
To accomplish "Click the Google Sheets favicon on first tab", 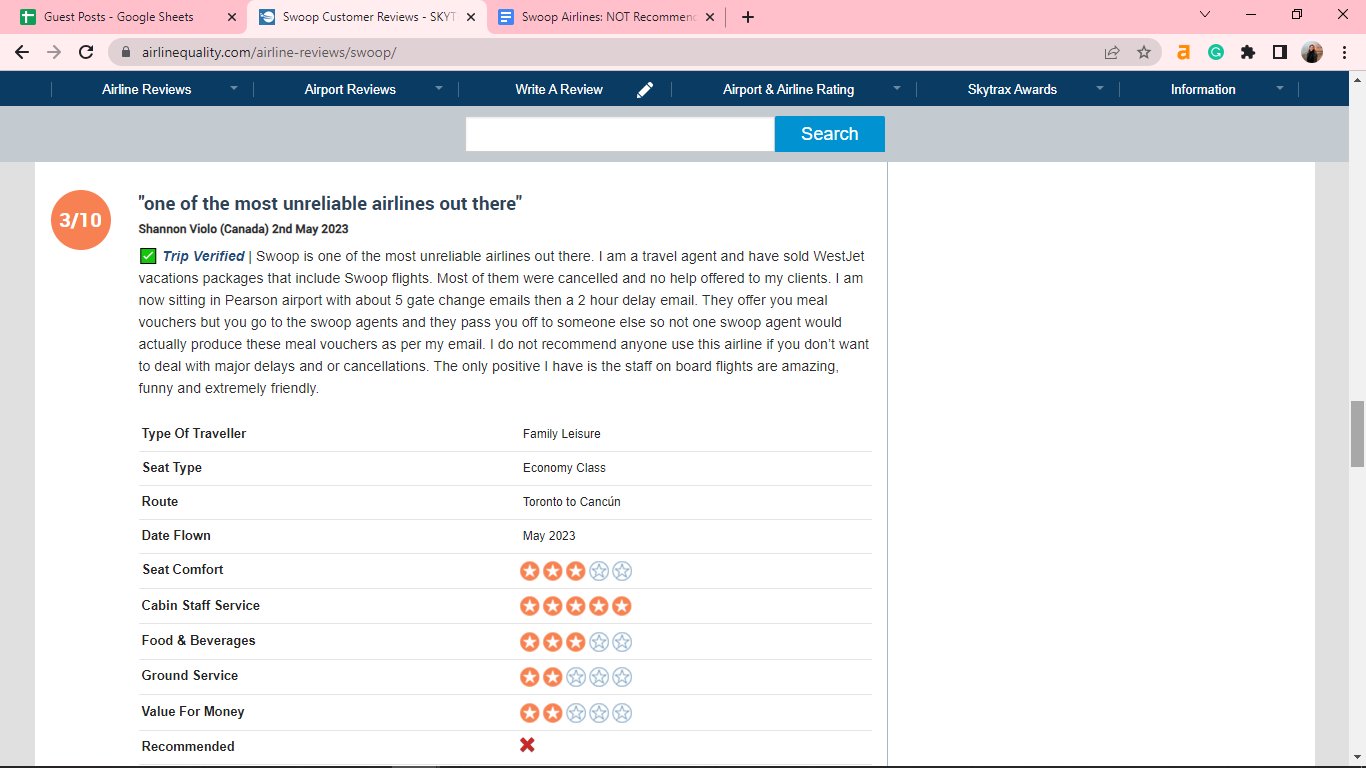I will (x=28, y=17).
